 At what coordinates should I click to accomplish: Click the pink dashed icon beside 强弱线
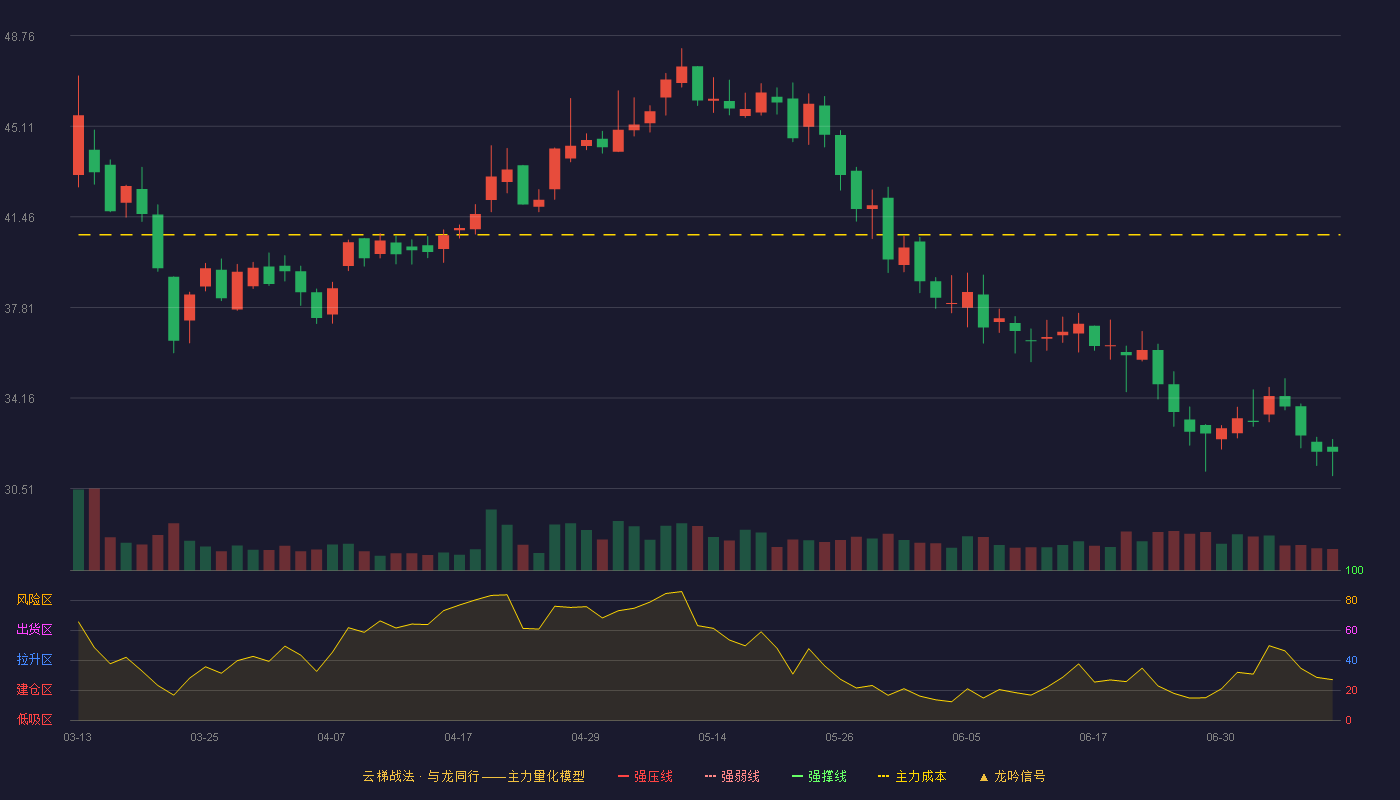711,777
